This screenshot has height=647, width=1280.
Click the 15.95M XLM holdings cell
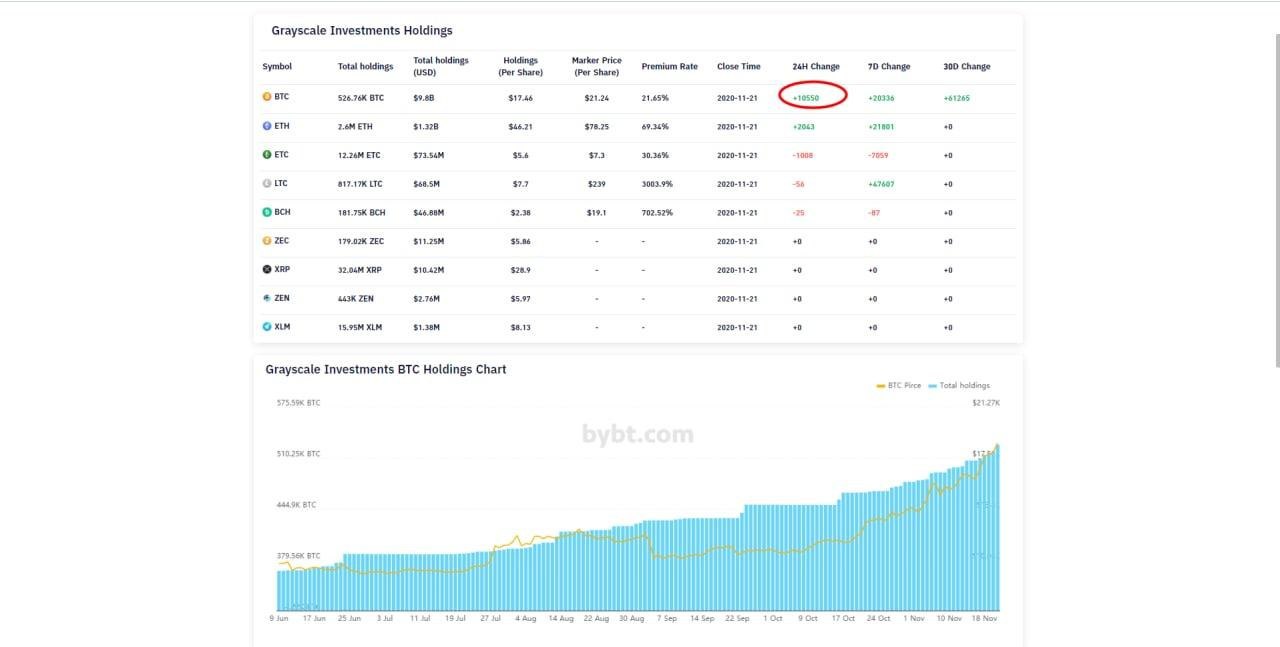click(360, 327)
